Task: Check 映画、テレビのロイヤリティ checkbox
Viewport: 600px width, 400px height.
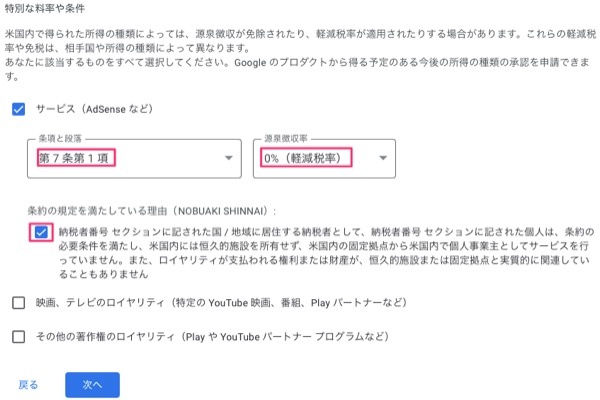Action: [x=18, y=303]
